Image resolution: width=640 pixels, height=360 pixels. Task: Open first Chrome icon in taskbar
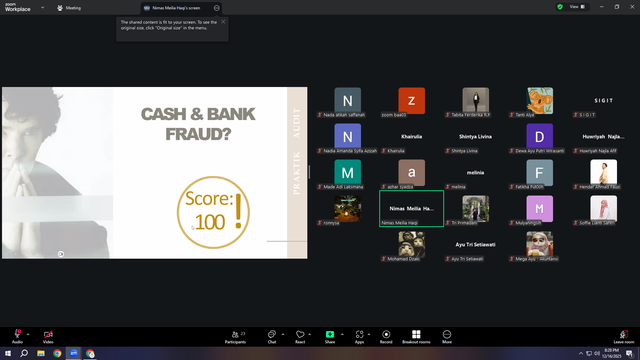coord(57,353)
